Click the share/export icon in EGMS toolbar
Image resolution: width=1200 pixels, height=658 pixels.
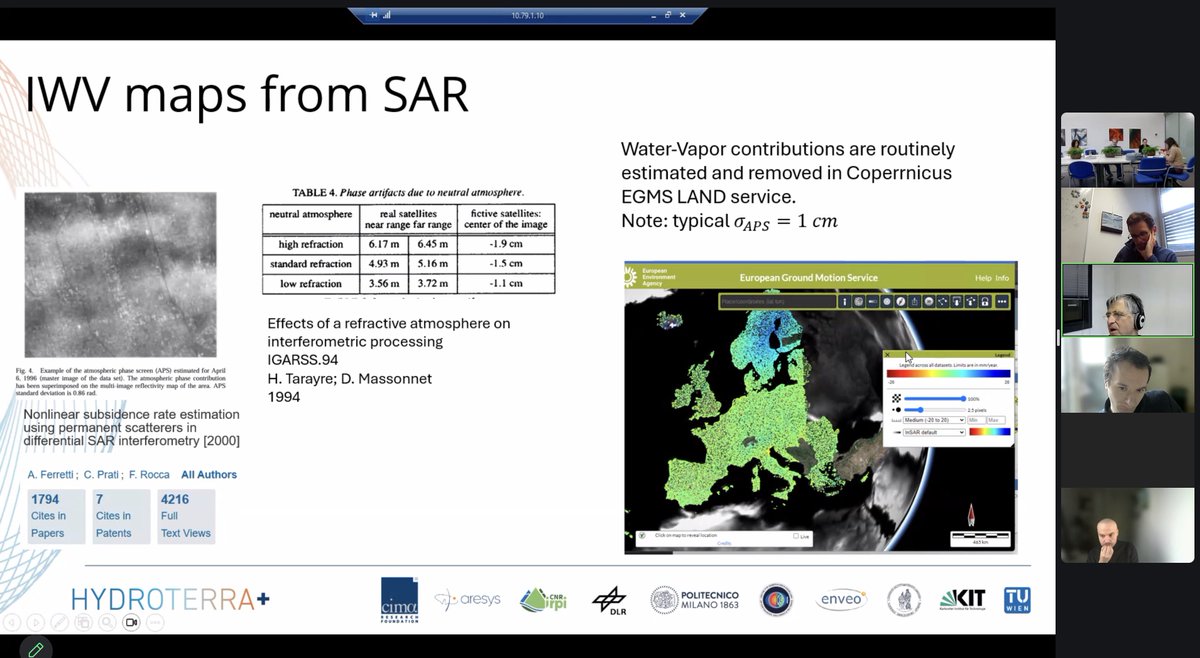point(914,301)
